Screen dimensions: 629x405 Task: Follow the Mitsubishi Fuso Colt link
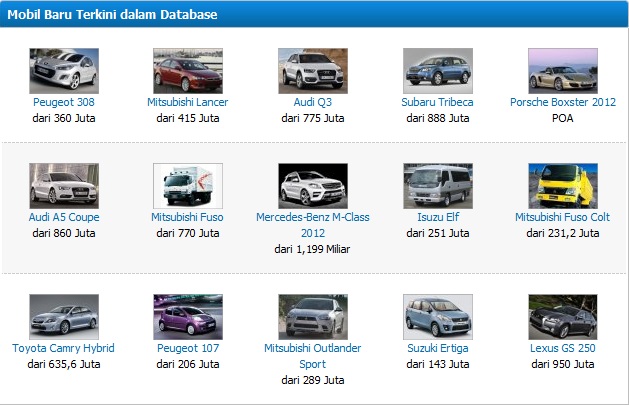563,217
